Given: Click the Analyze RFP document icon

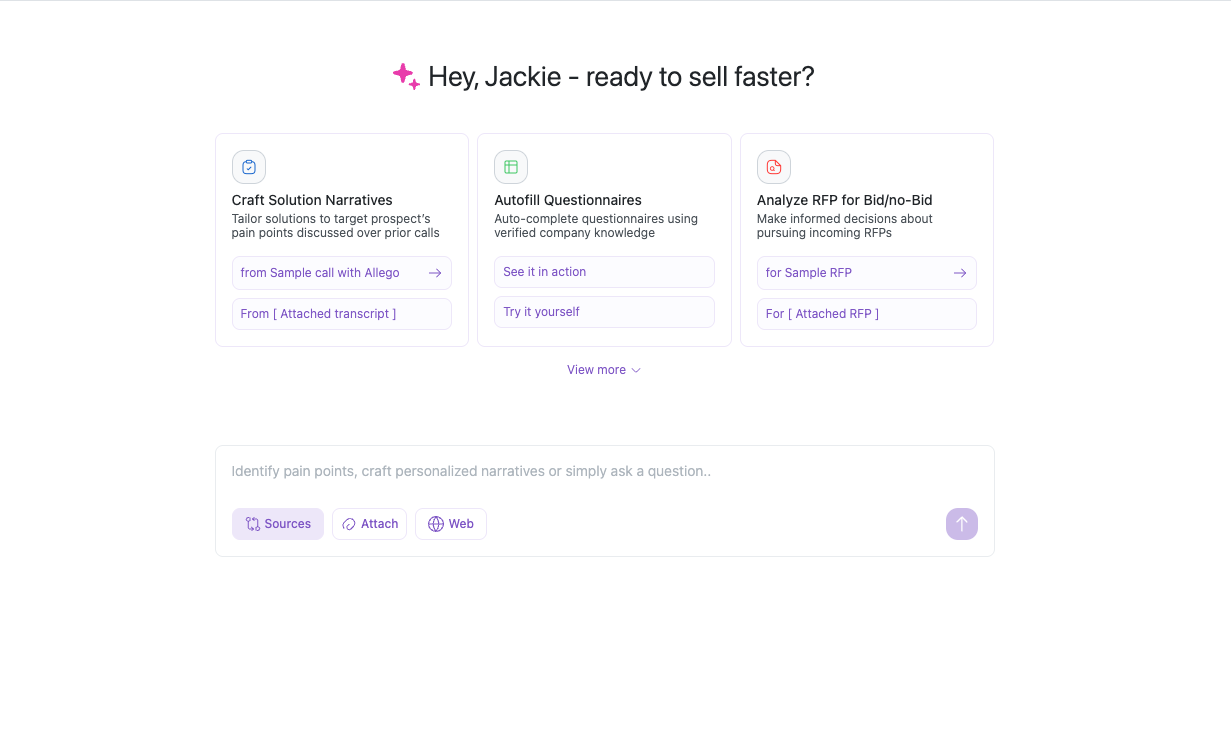Looking at the screenshot, I should click(773, 167).
